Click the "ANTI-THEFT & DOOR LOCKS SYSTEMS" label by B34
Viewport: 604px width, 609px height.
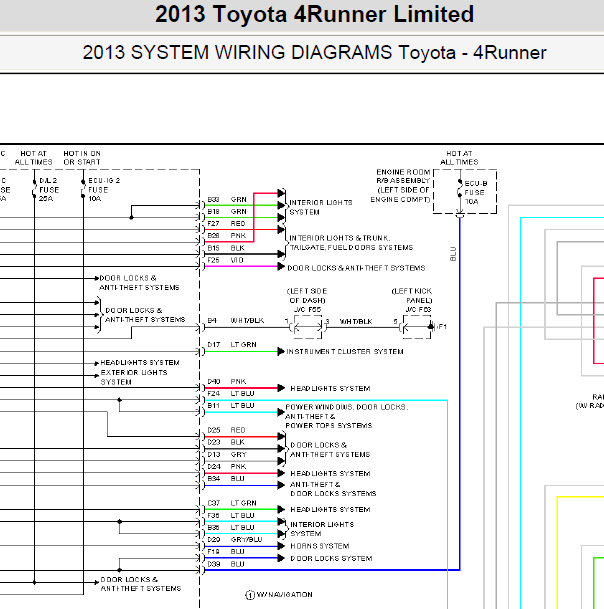[333, 489]
